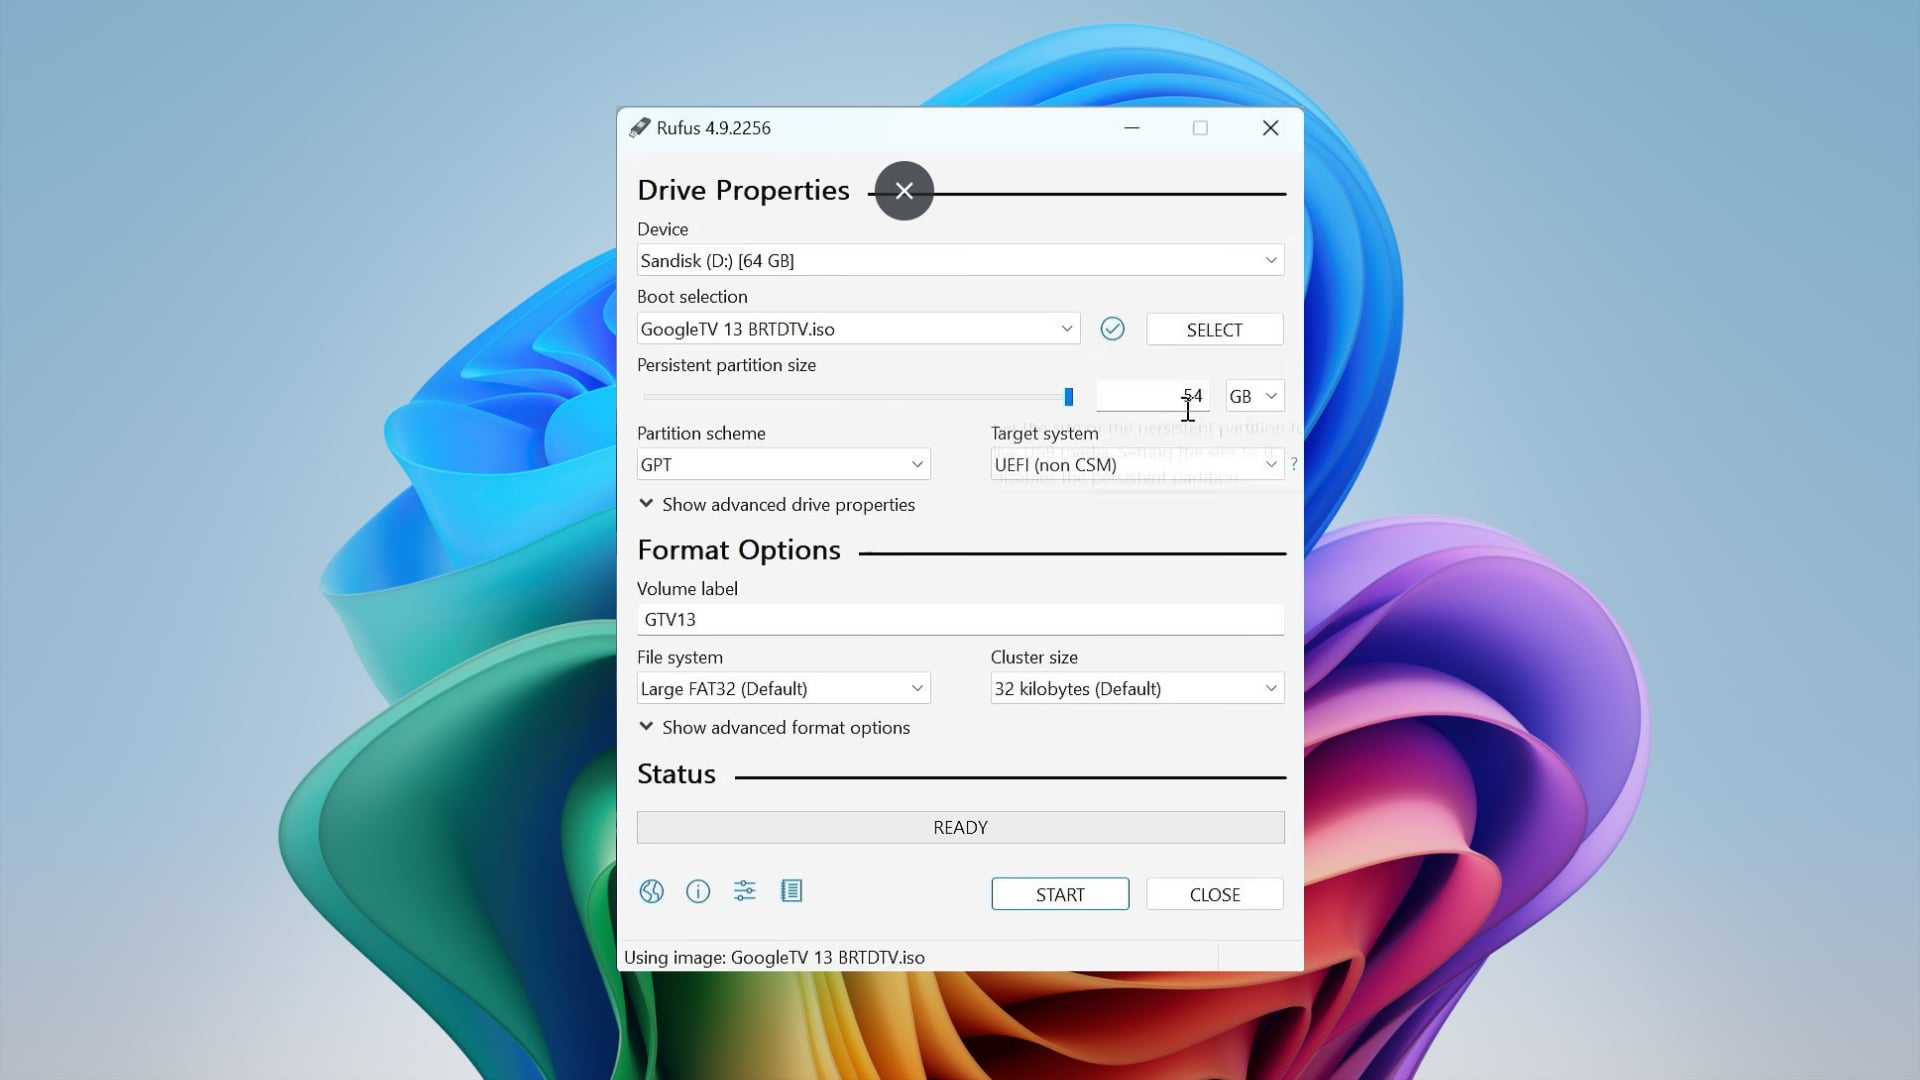Screen dimensions: 1920x1080
Task: Click the persistent partition size slider handle
Action: 1068,397
